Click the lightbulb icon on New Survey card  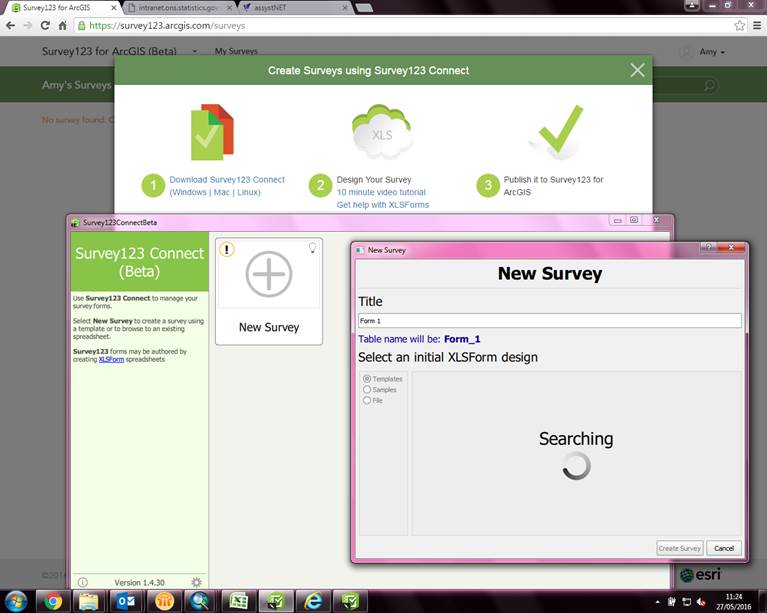[312, 248]
